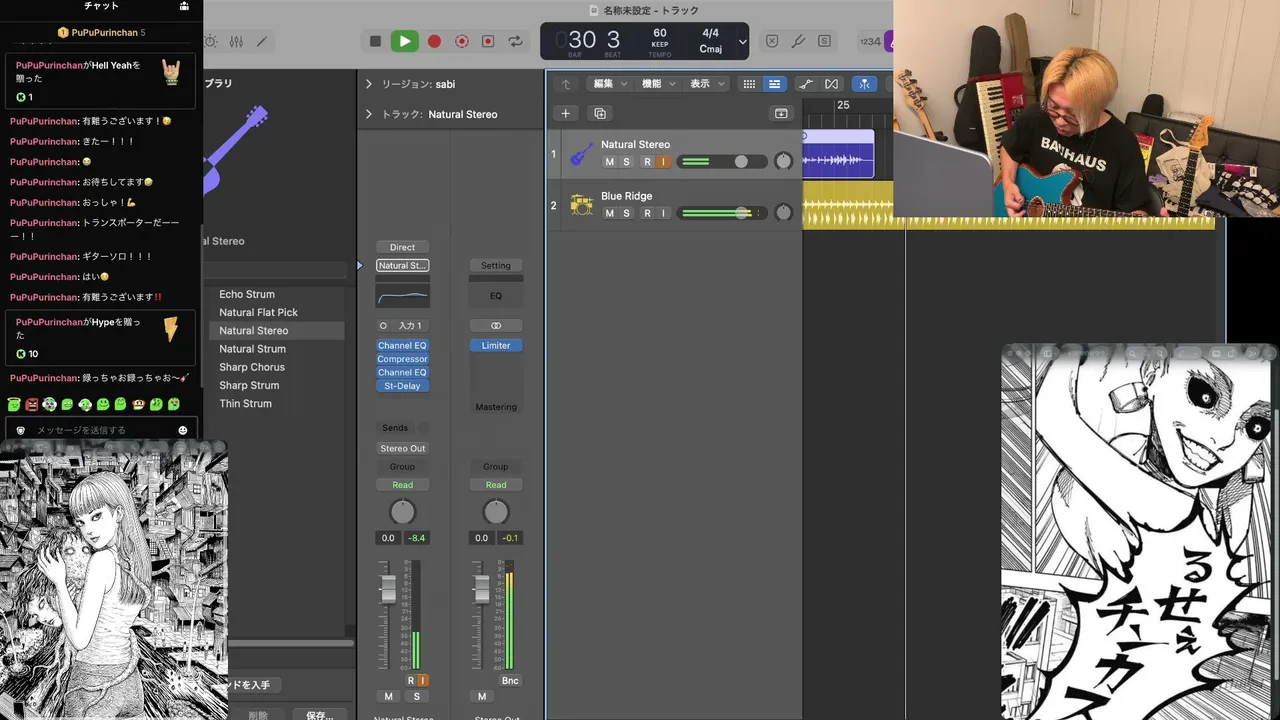This screenshot has height=720, width=1280.
Task: Click the green Play button
Action: 404,41
